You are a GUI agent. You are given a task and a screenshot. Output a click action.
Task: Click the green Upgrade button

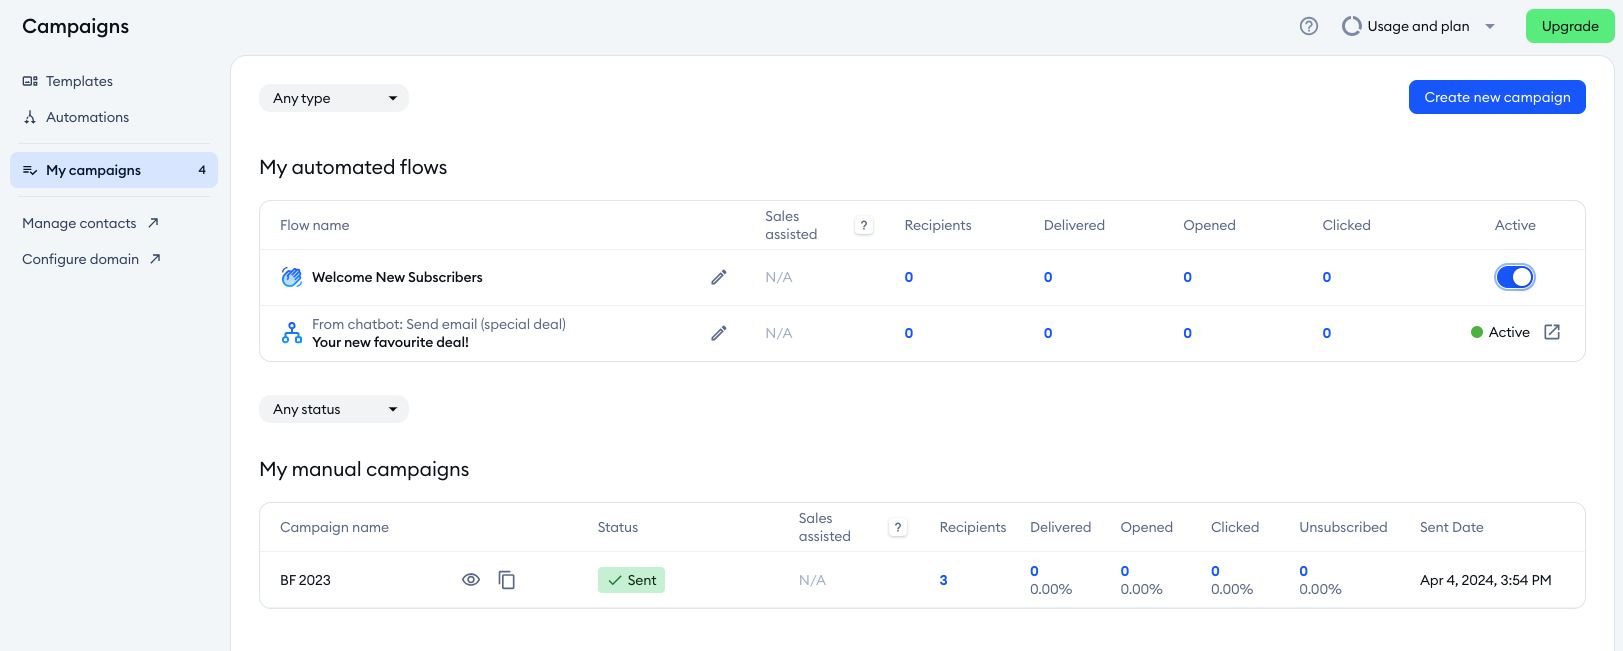(x=1569, y=26)
